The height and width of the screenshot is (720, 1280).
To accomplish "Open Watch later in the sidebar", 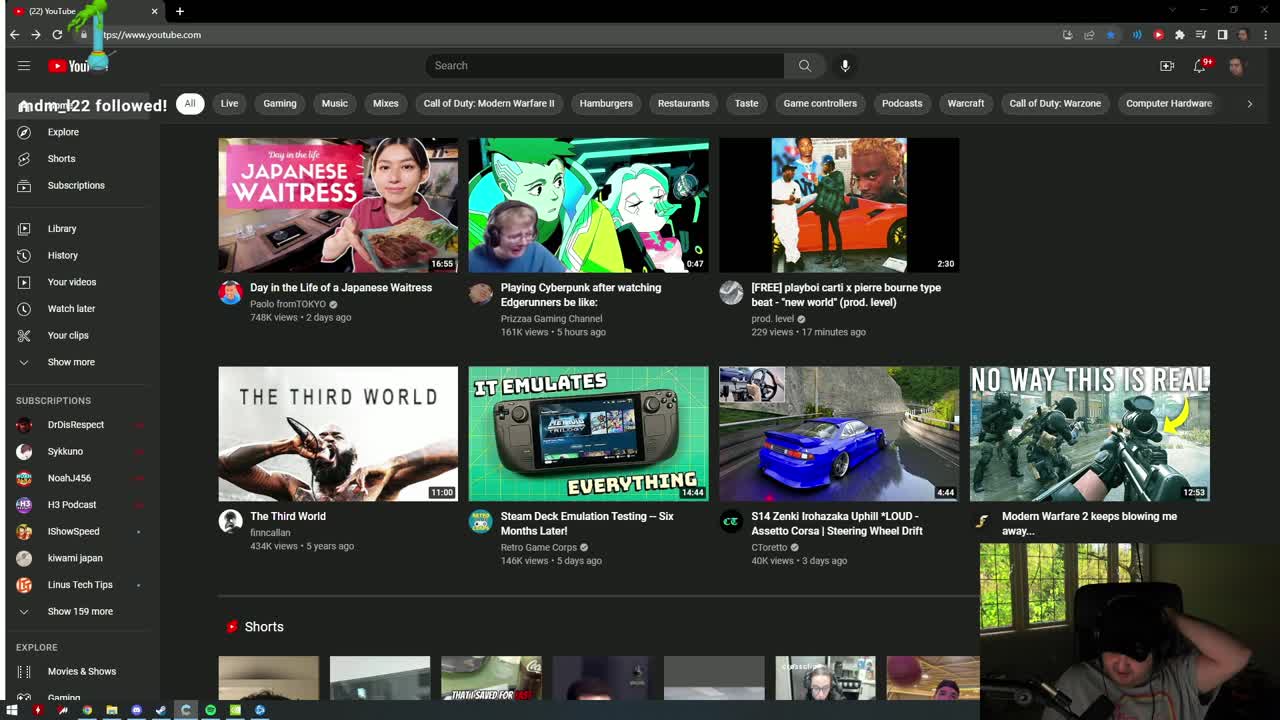I will click(80, 309).
